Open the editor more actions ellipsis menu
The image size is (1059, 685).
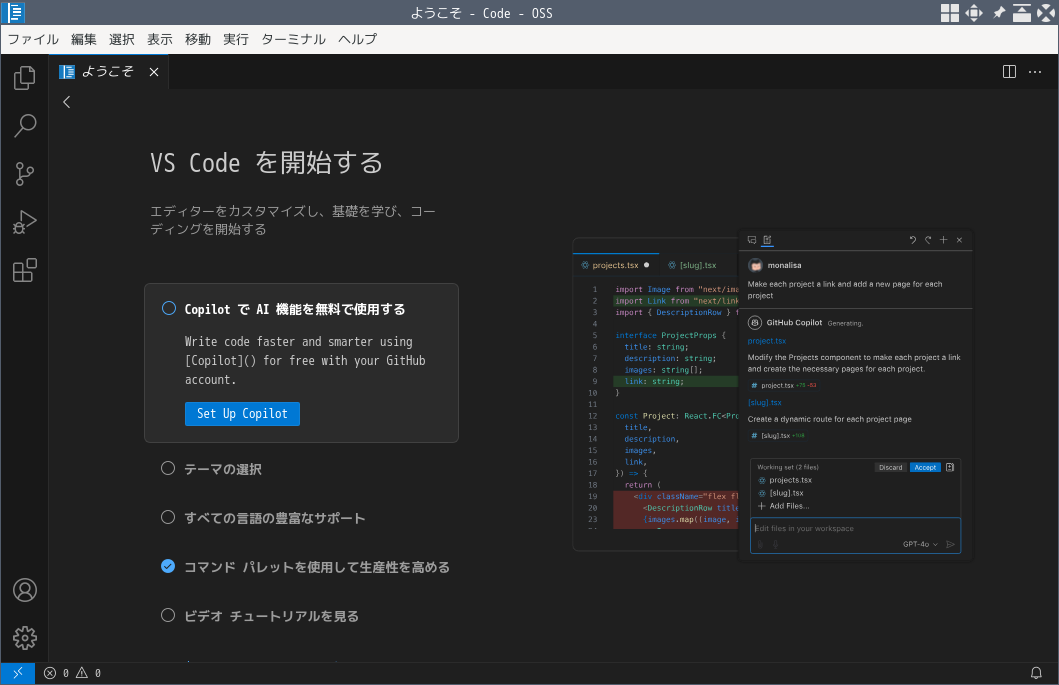pos(1036,72)
